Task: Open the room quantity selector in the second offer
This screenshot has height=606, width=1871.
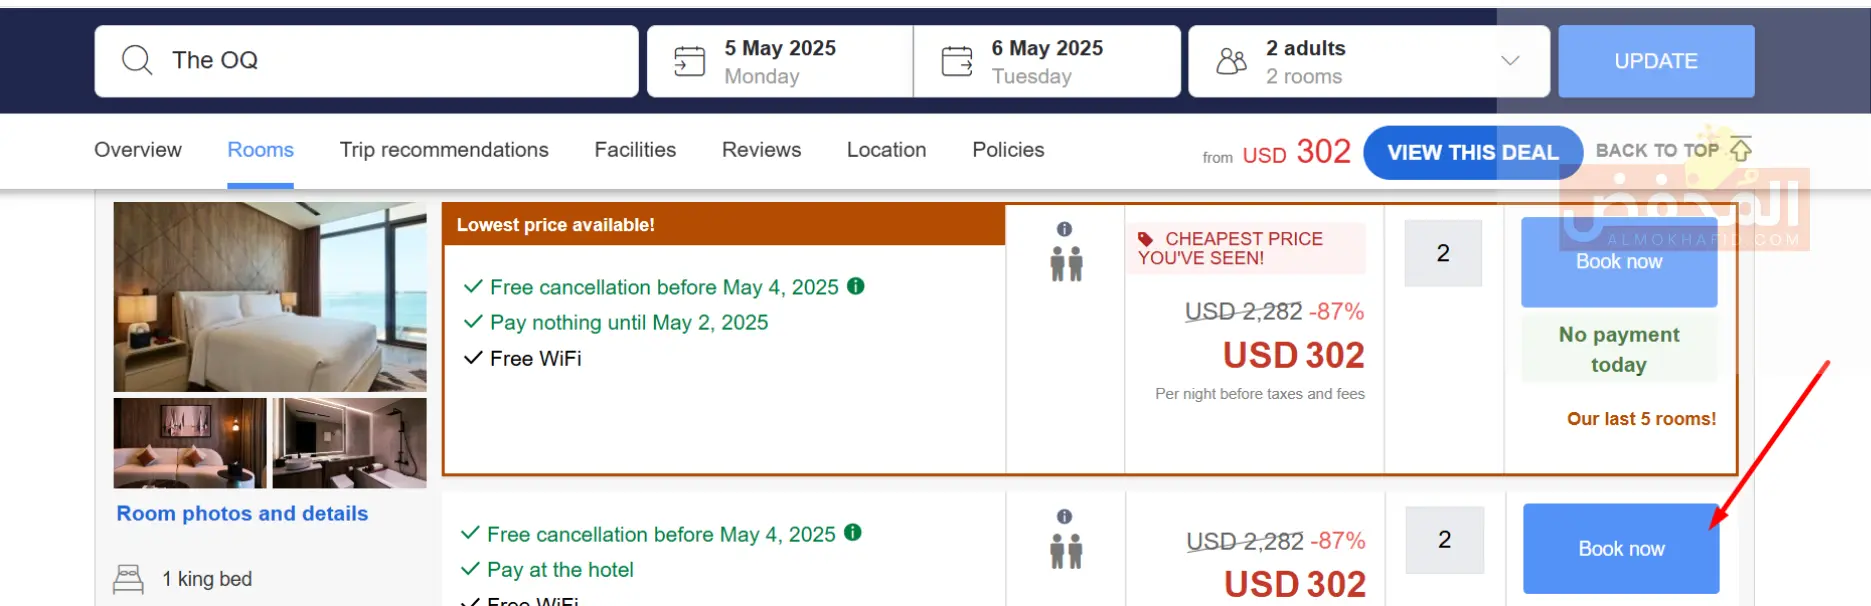Action: point(1444,540)
